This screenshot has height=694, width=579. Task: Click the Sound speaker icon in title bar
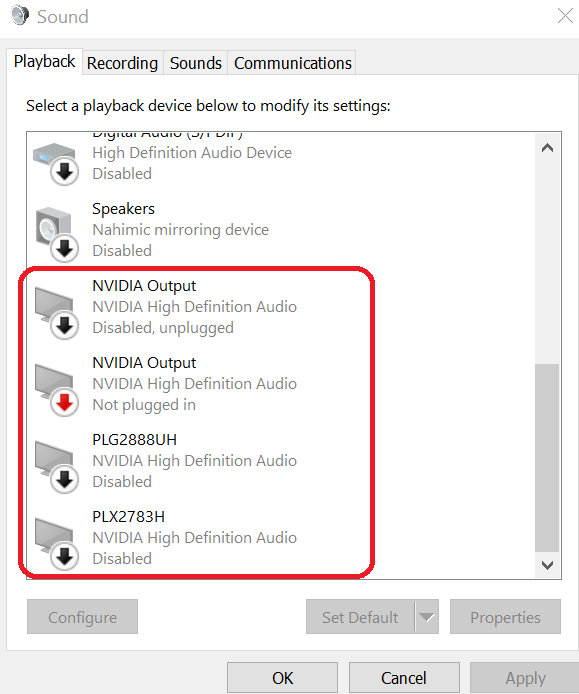20,16
